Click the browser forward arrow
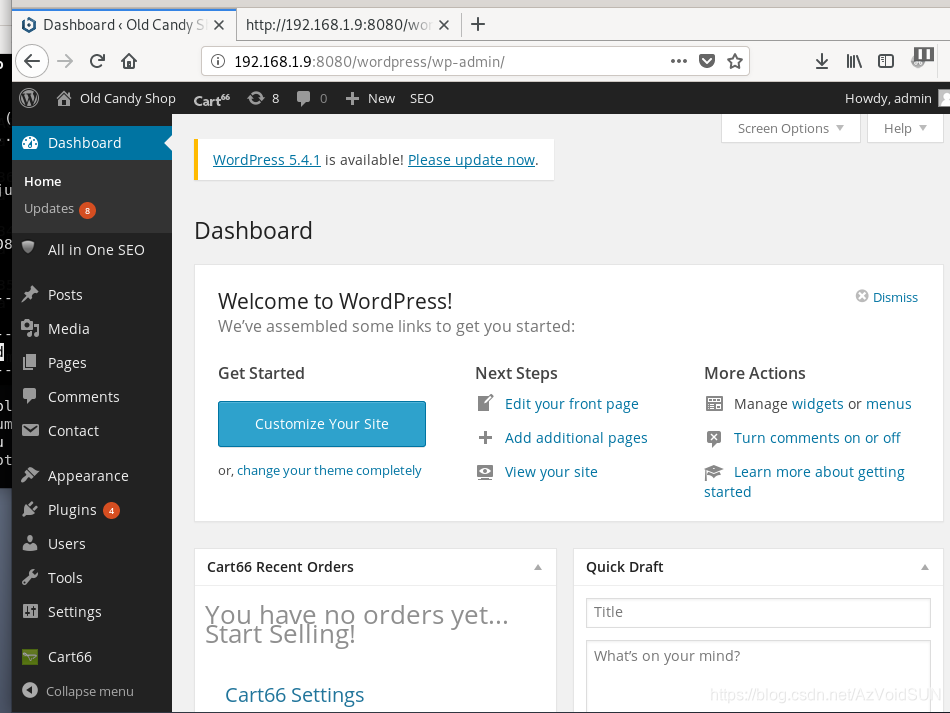This screenshot has width=950, height=713. pos(65,61)
